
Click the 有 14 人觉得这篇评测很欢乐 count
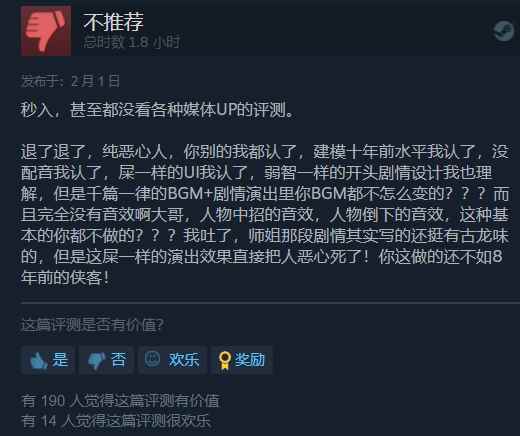tap(116, 421)
